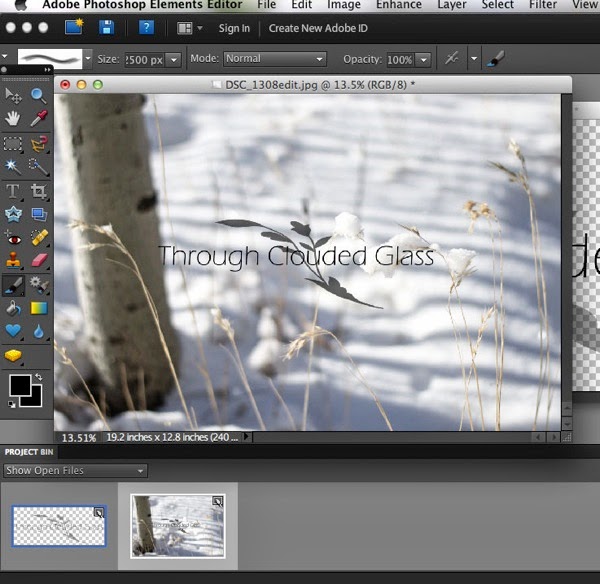600x584 pixels.
Task: Click the Sign In link
Action: (x=234, y=28)
